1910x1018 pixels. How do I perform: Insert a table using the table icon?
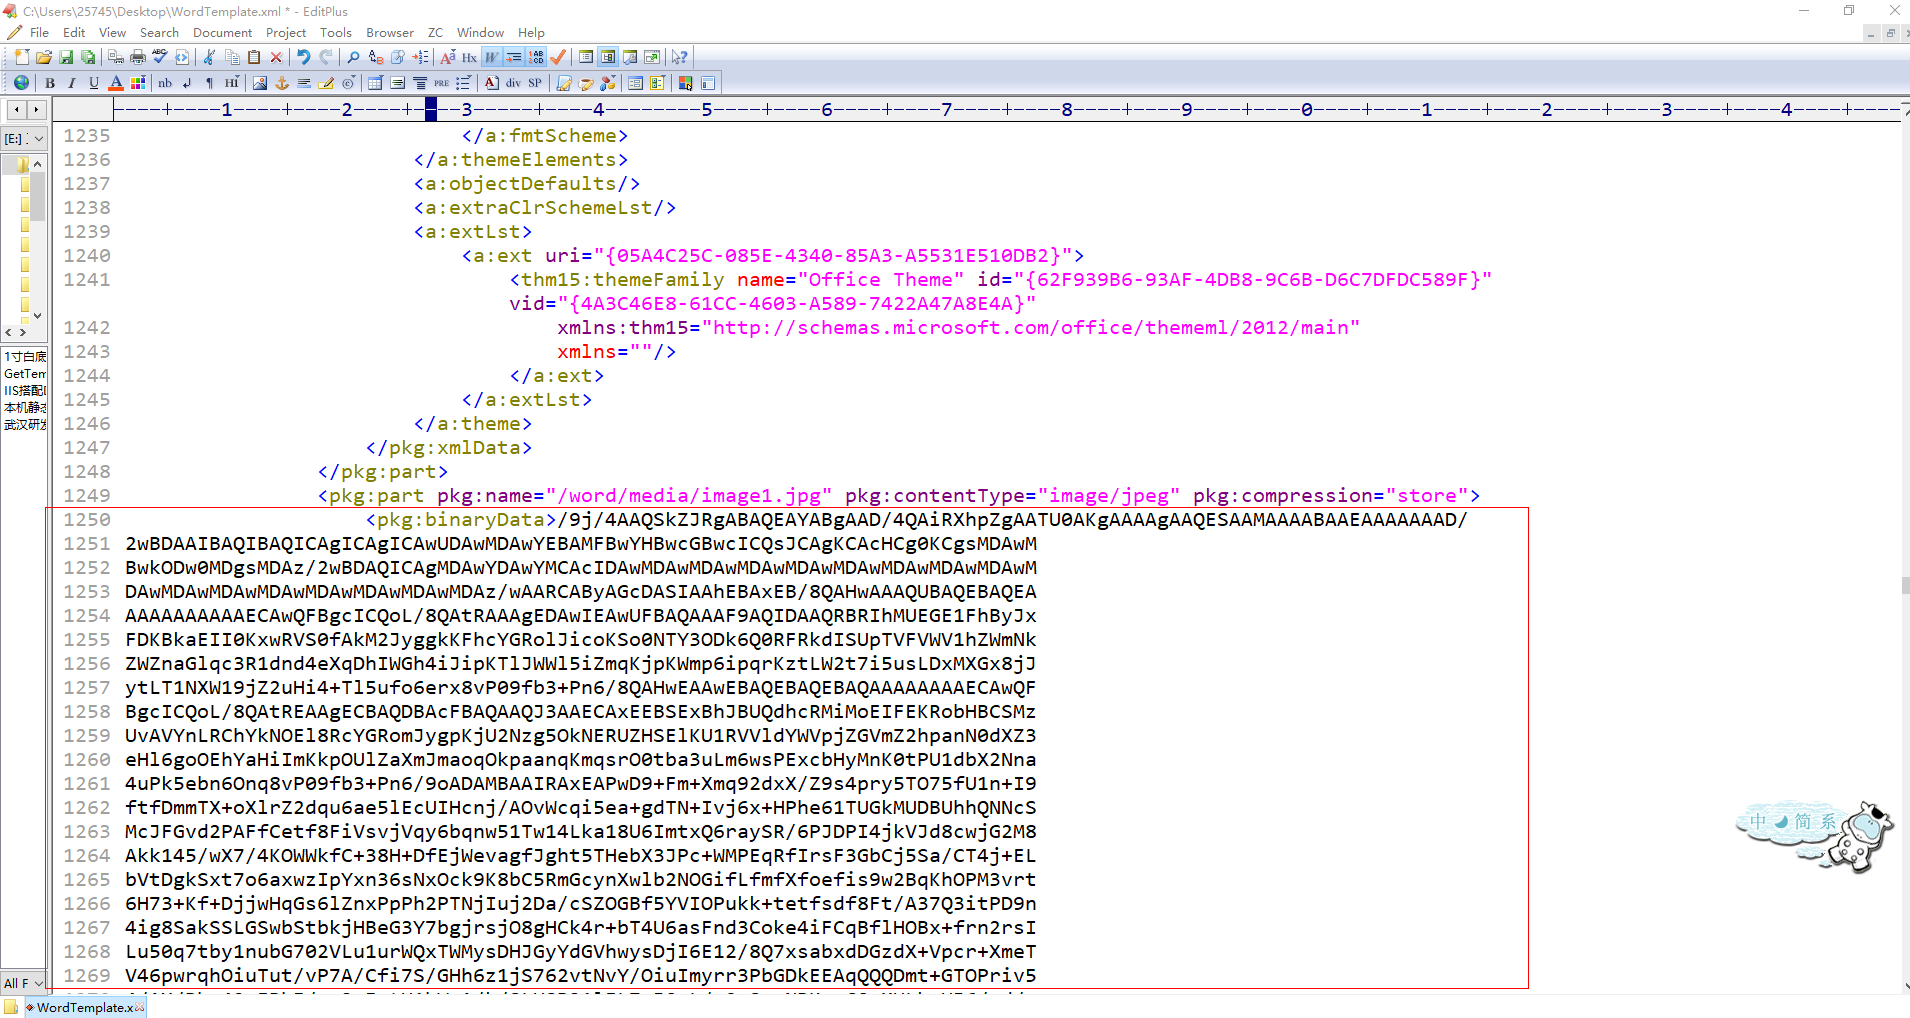(x=374, y=83)
